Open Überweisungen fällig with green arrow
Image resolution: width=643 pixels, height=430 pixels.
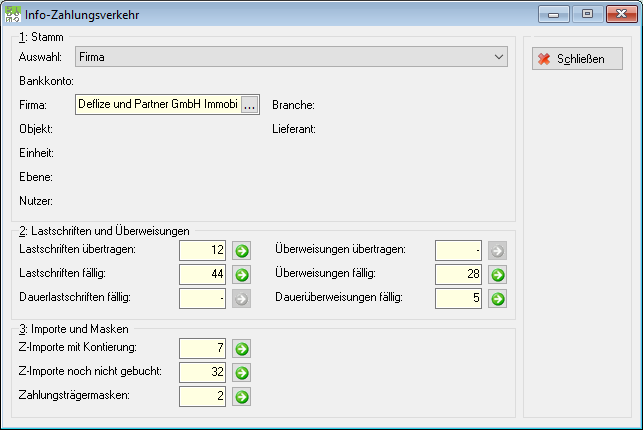click(x=497, y=275)
